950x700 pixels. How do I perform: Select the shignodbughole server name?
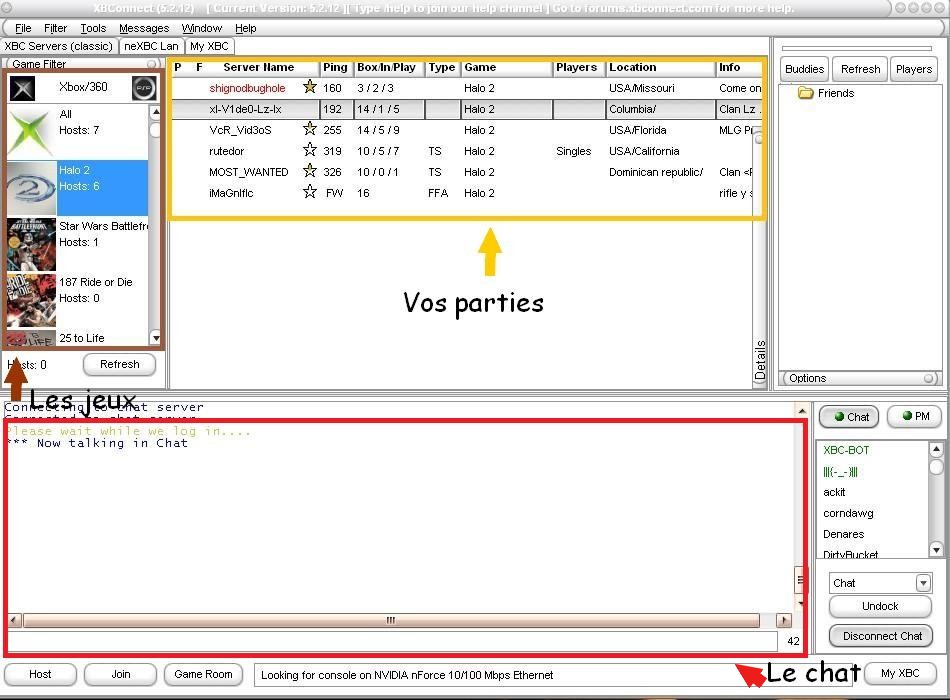coord(247,88)
